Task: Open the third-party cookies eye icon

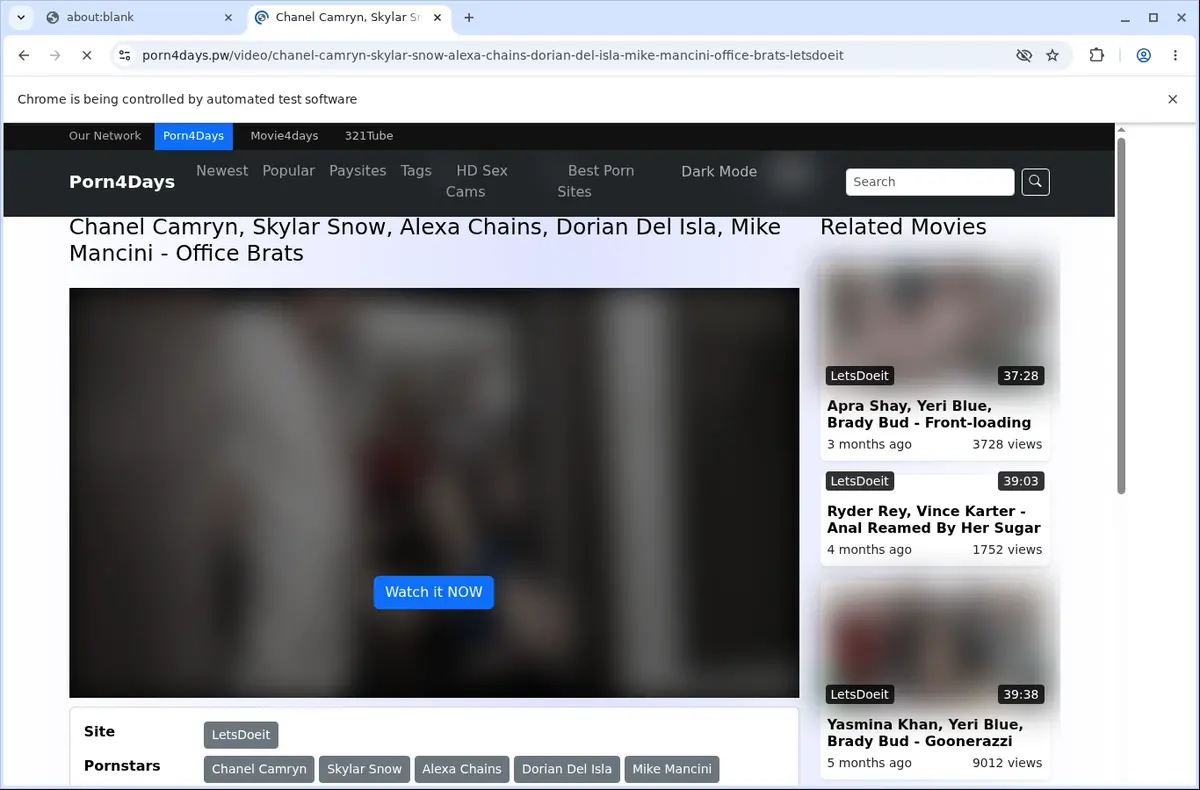Action: coord(1024,55)
